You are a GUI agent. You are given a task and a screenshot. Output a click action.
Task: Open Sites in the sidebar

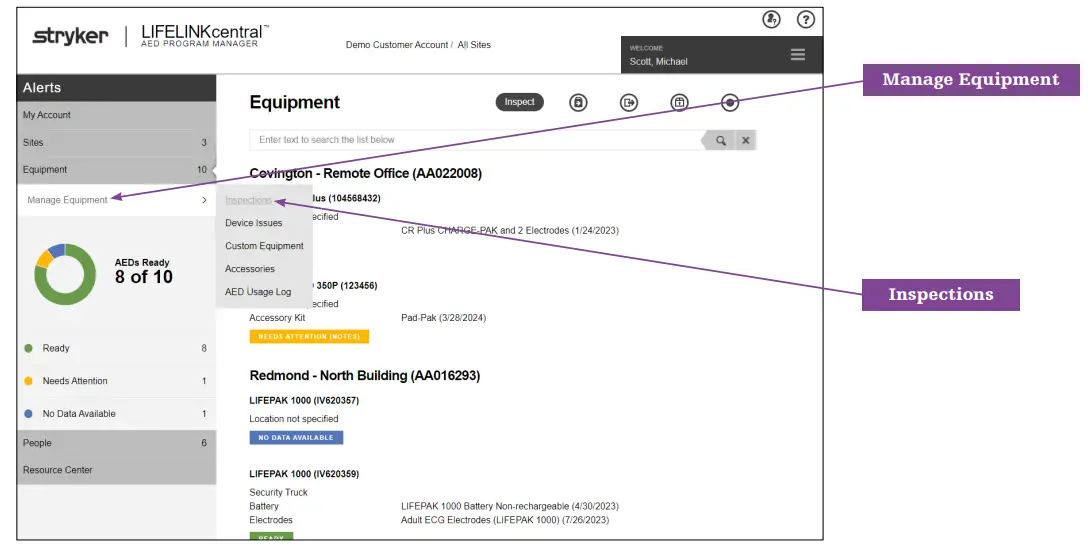[x=117, y=142]
